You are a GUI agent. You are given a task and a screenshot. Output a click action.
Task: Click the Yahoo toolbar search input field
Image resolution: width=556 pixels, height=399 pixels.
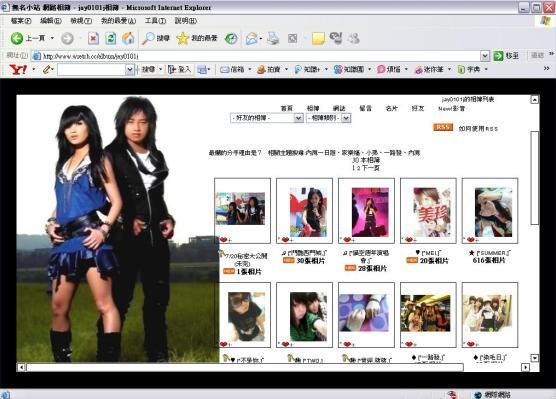click(92, 70)
